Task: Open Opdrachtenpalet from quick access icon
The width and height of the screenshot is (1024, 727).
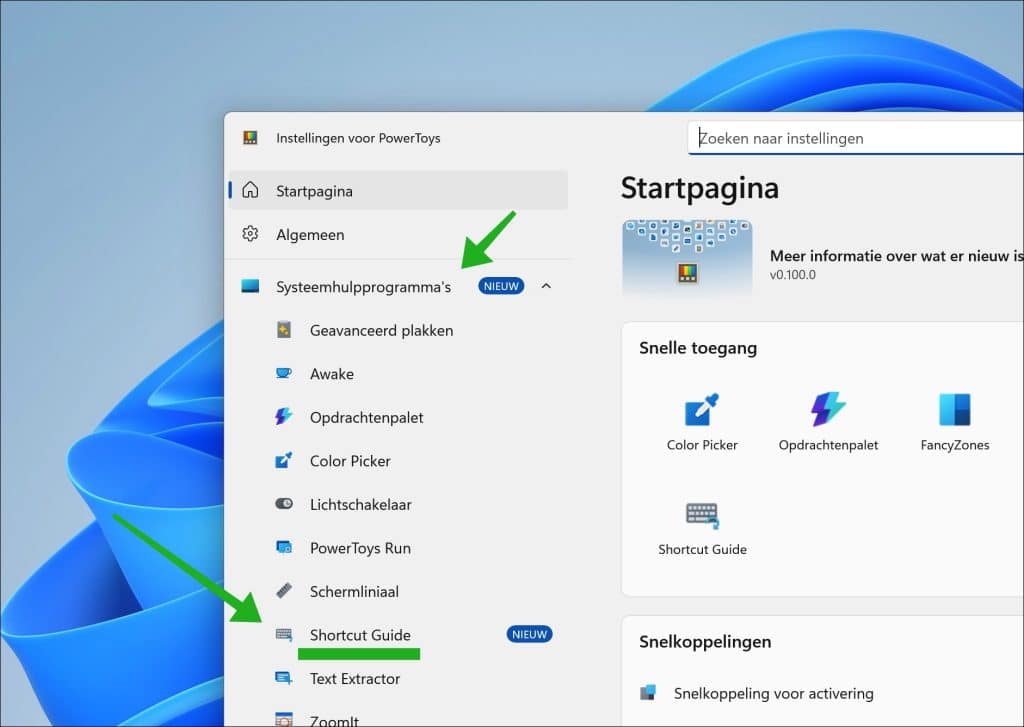Action: point(828,409)
